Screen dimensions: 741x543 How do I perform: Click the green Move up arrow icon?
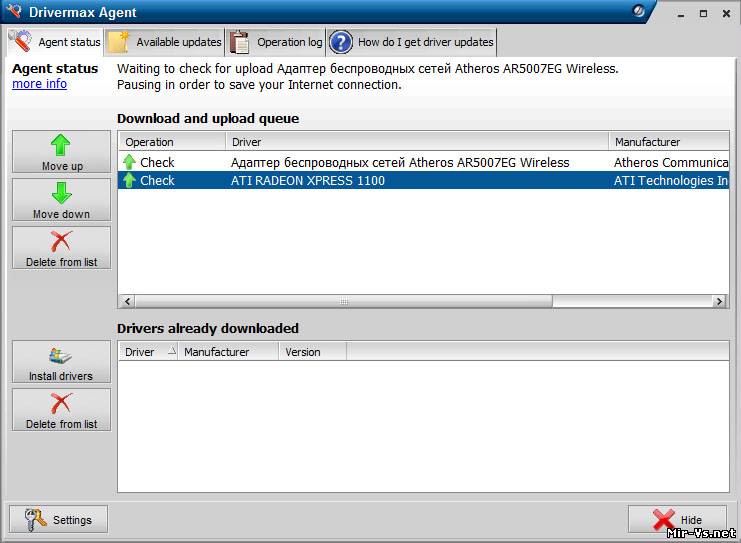61,146
